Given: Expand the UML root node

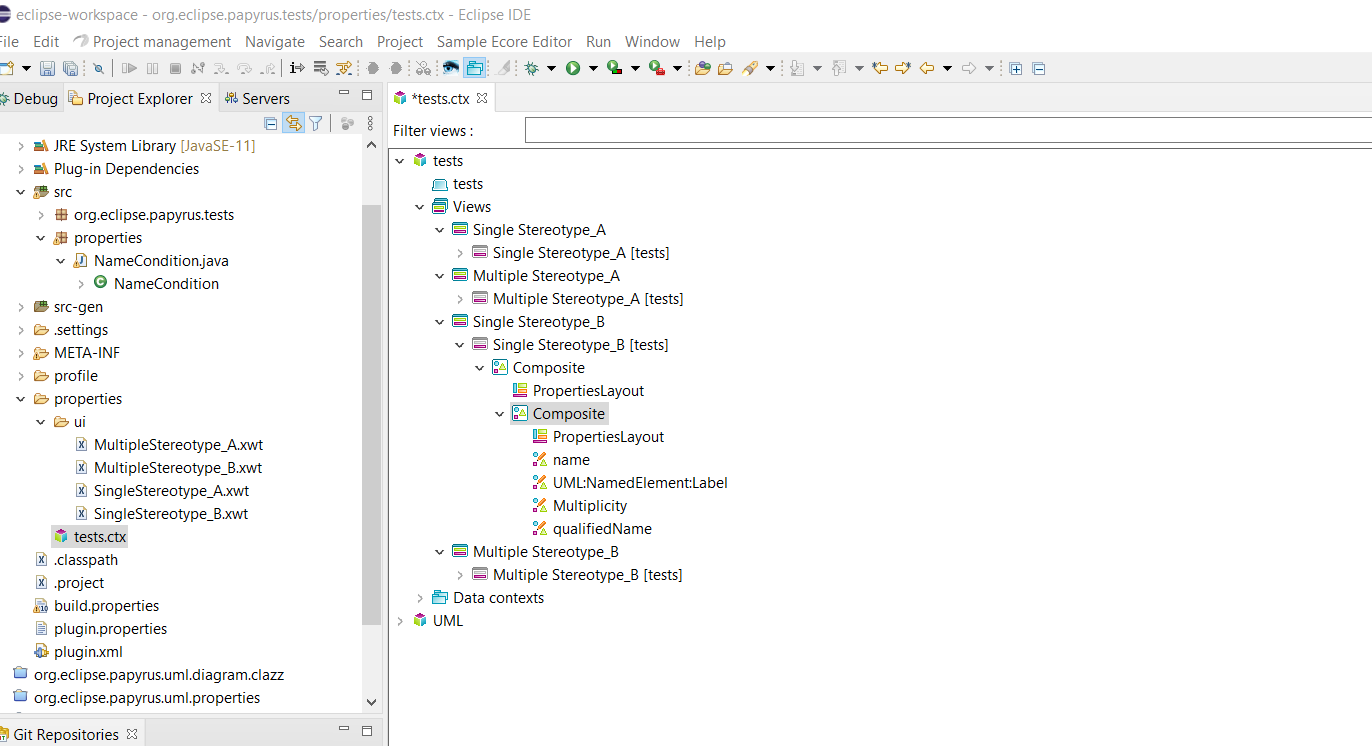Looking at the screenshot, I should [x=399, y=621].
